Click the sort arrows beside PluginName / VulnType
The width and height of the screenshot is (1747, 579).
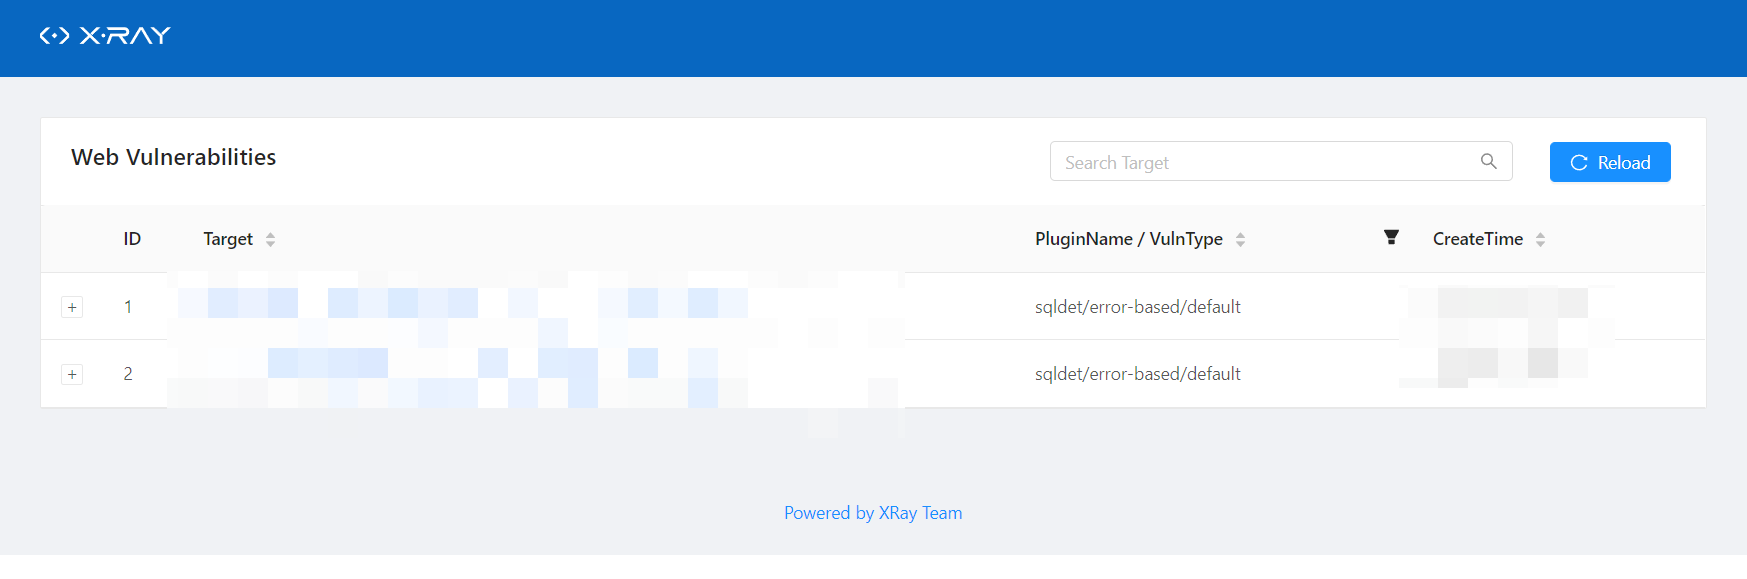click(1240, 240)
